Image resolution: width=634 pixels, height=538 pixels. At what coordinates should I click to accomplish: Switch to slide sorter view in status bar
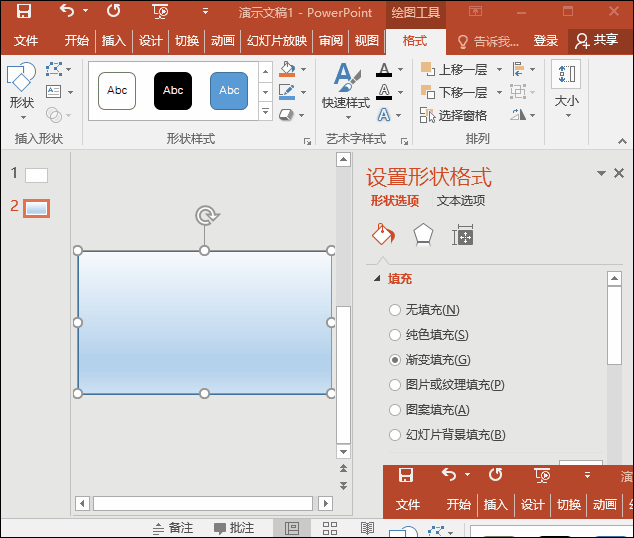(x=330, y=527)
